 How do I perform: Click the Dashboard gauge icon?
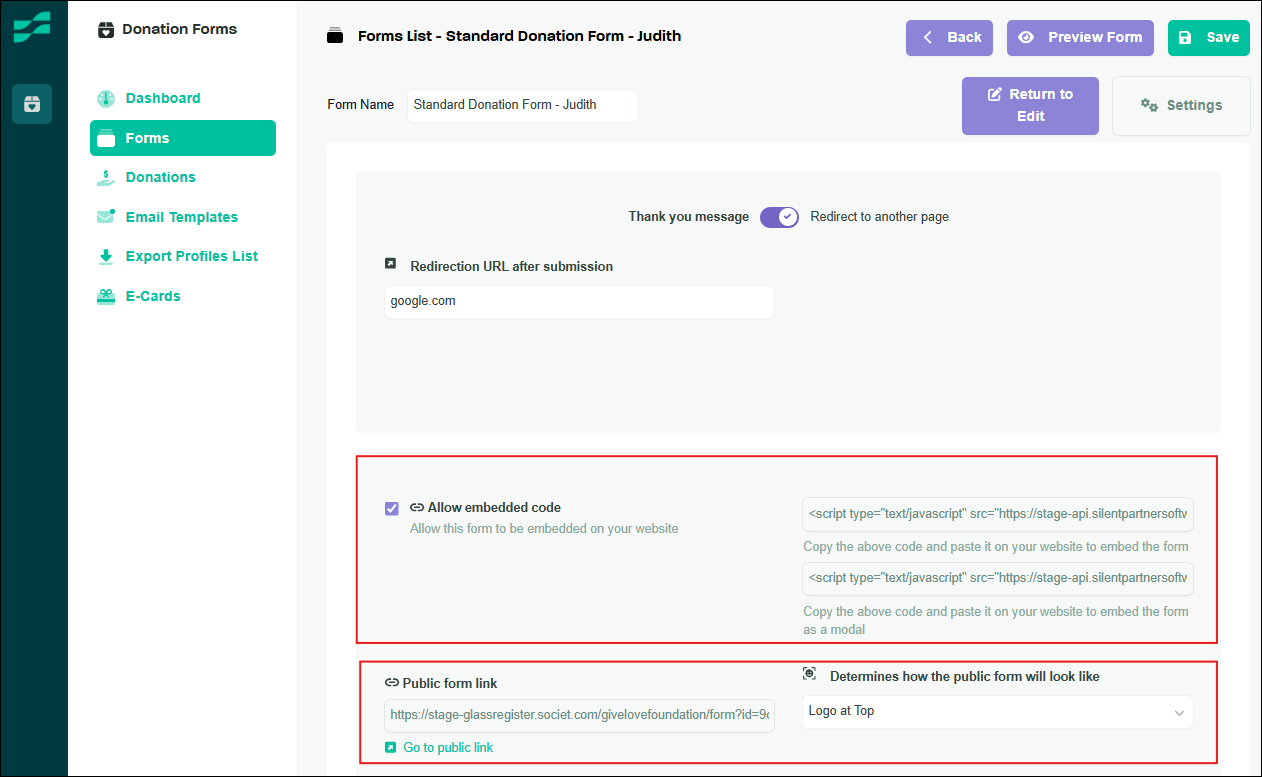(x=106, y=98)
